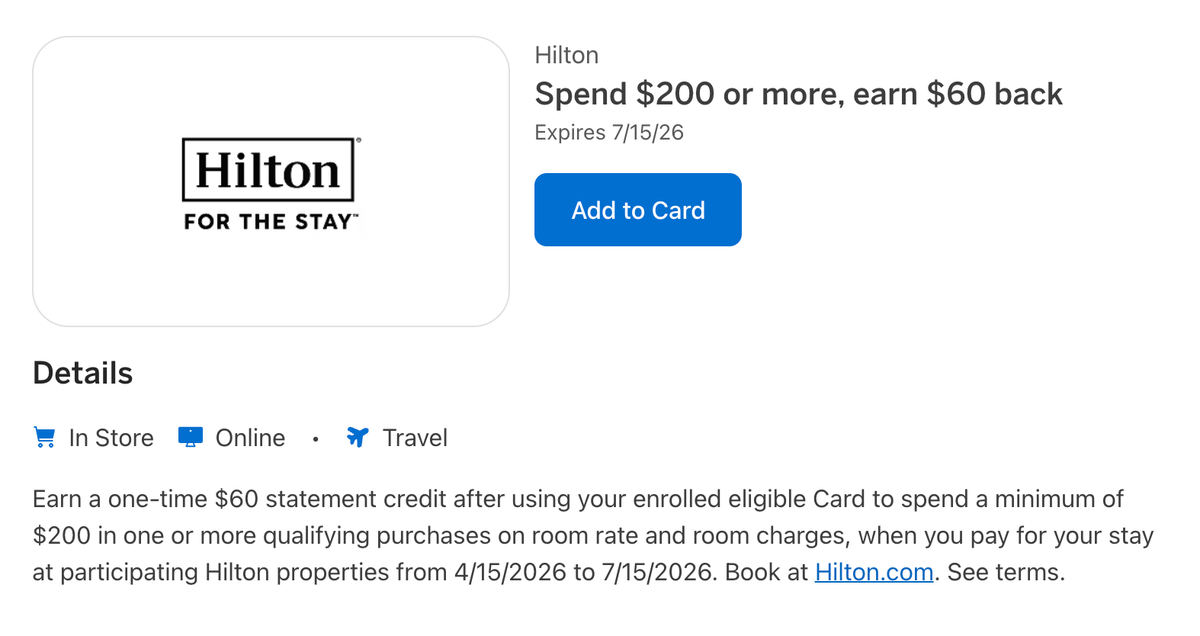Click the Spend $200 or more offer headline
1200x636 pixels.
[x=798, y=93]
